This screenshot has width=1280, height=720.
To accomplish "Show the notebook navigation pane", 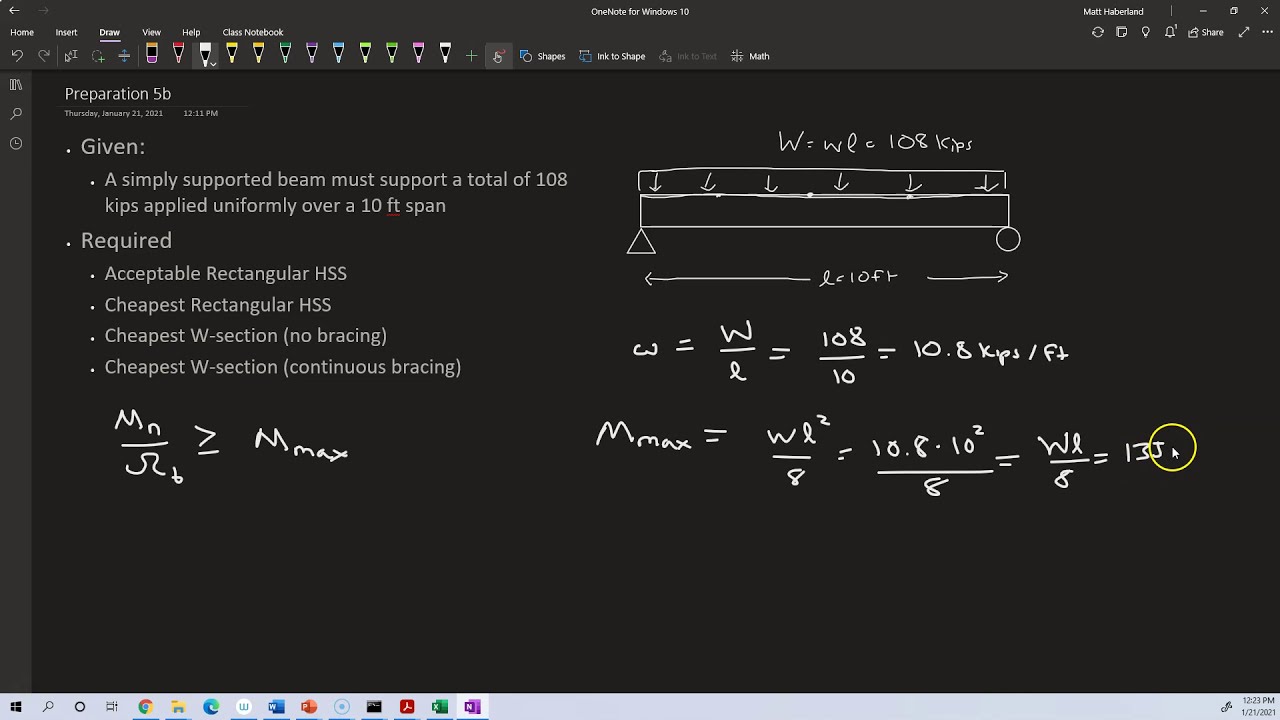I will (x=16, y=85).
